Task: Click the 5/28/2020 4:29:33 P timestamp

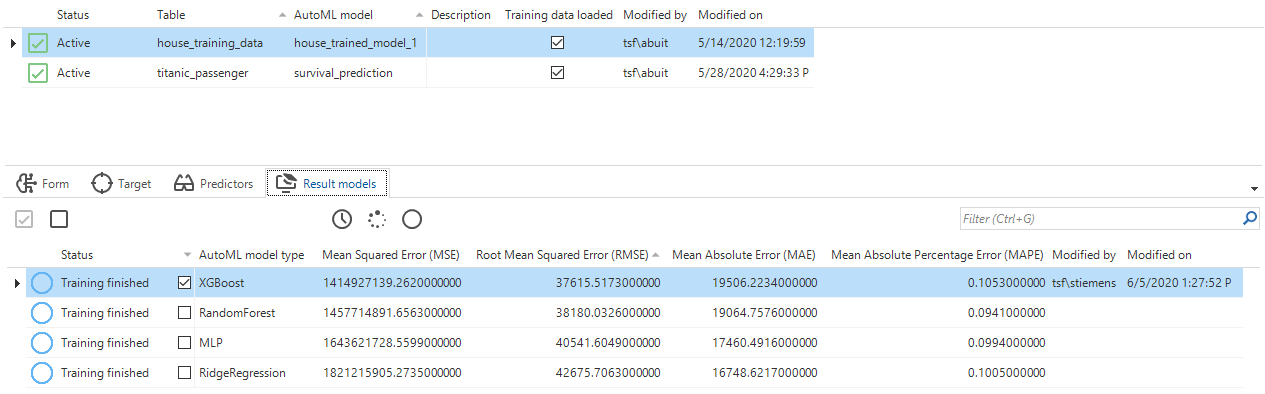Action: point(753,73)
